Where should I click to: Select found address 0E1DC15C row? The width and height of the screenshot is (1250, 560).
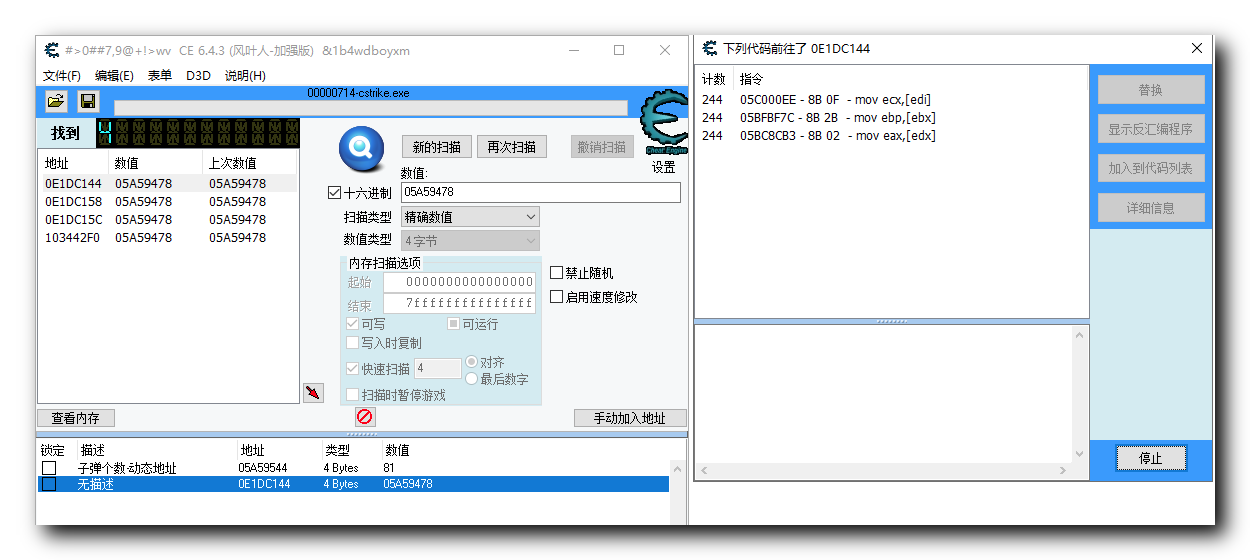tap(167, 220)
